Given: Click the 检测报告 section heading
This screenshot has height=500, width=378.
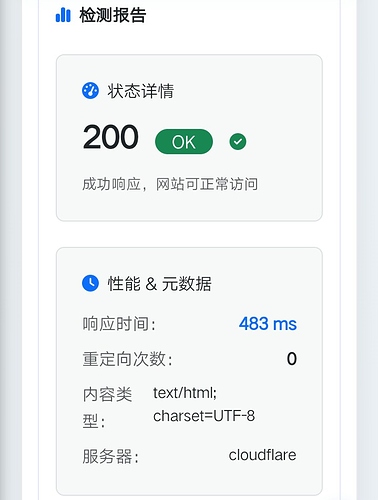Looking at the screenshot, I should pos(113,15).
